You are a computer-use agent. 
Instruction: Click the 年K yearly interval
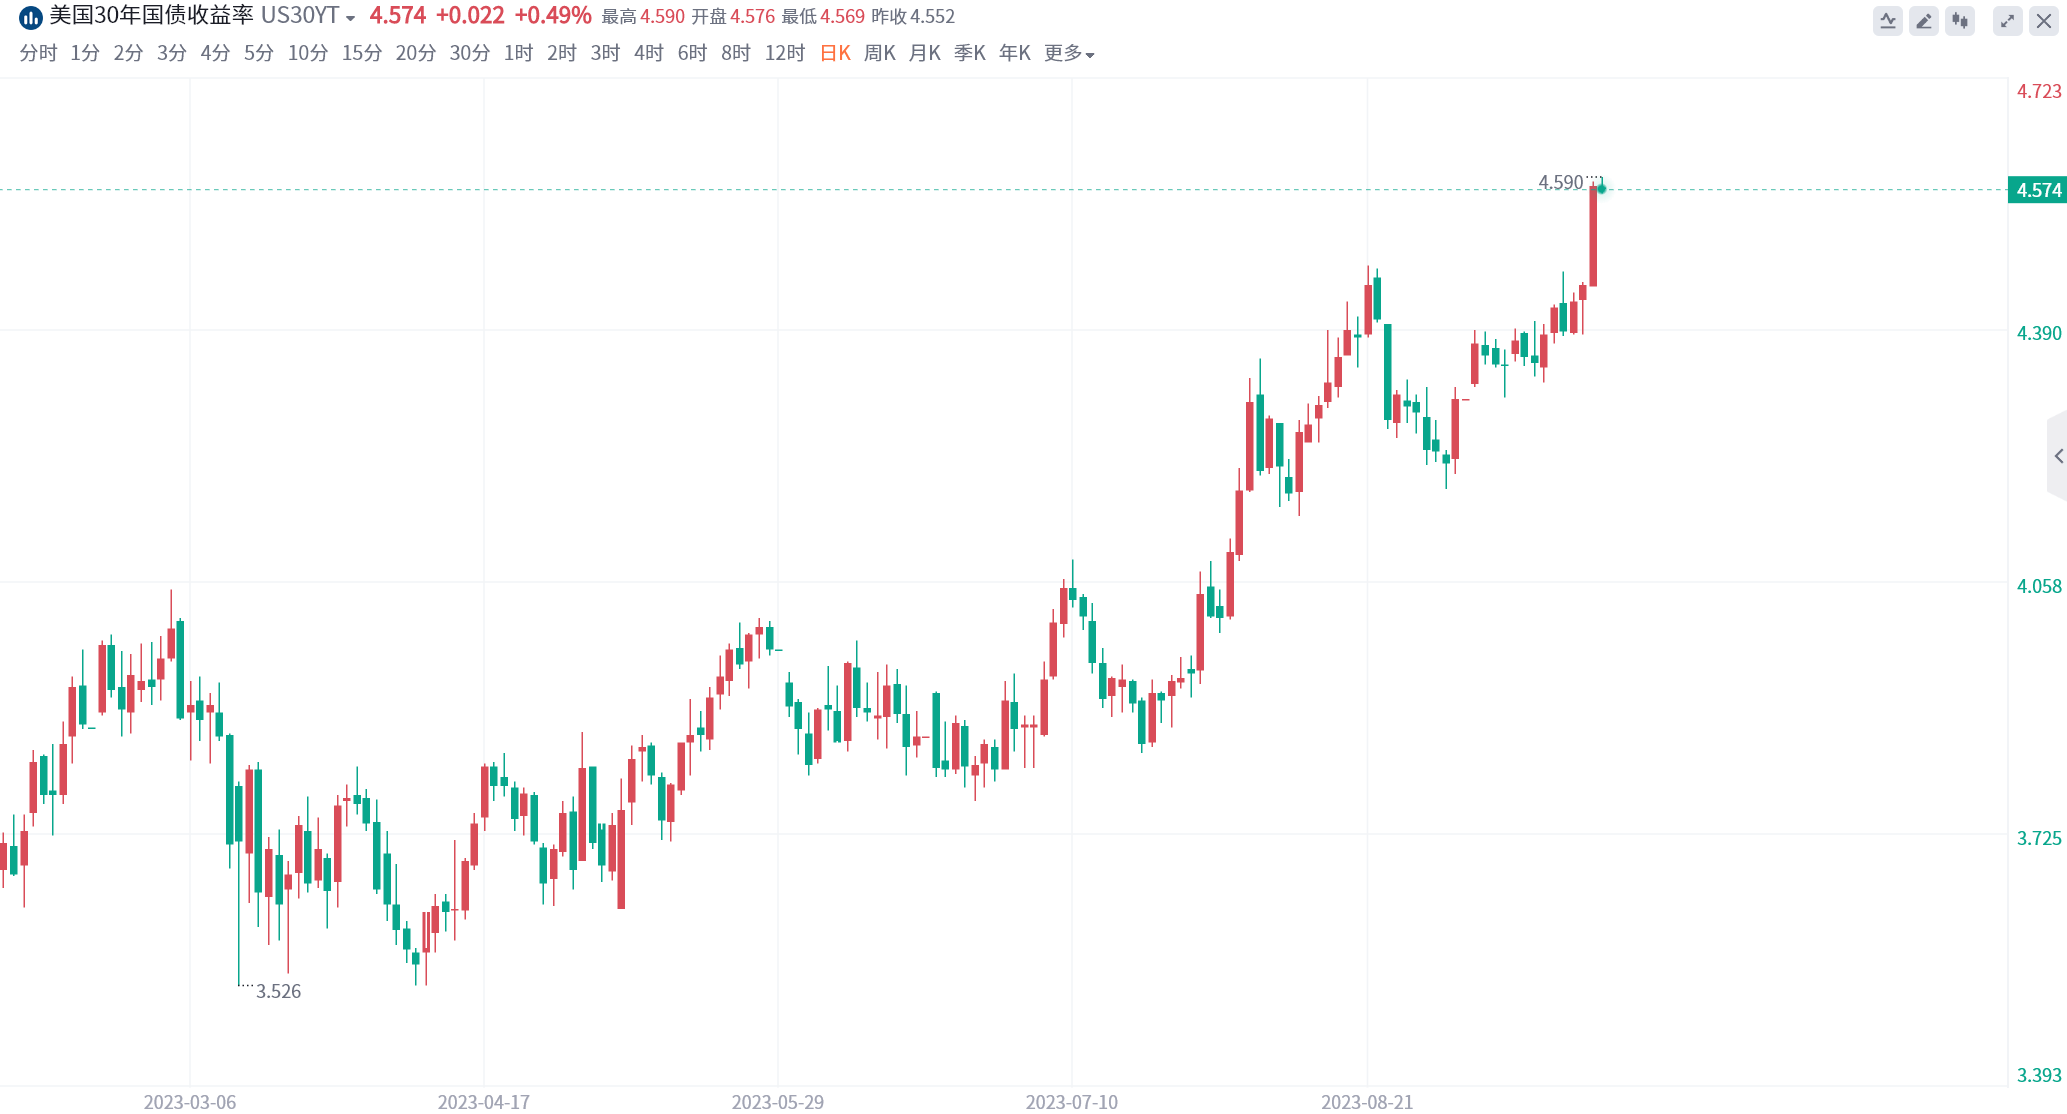[1014, 53]
